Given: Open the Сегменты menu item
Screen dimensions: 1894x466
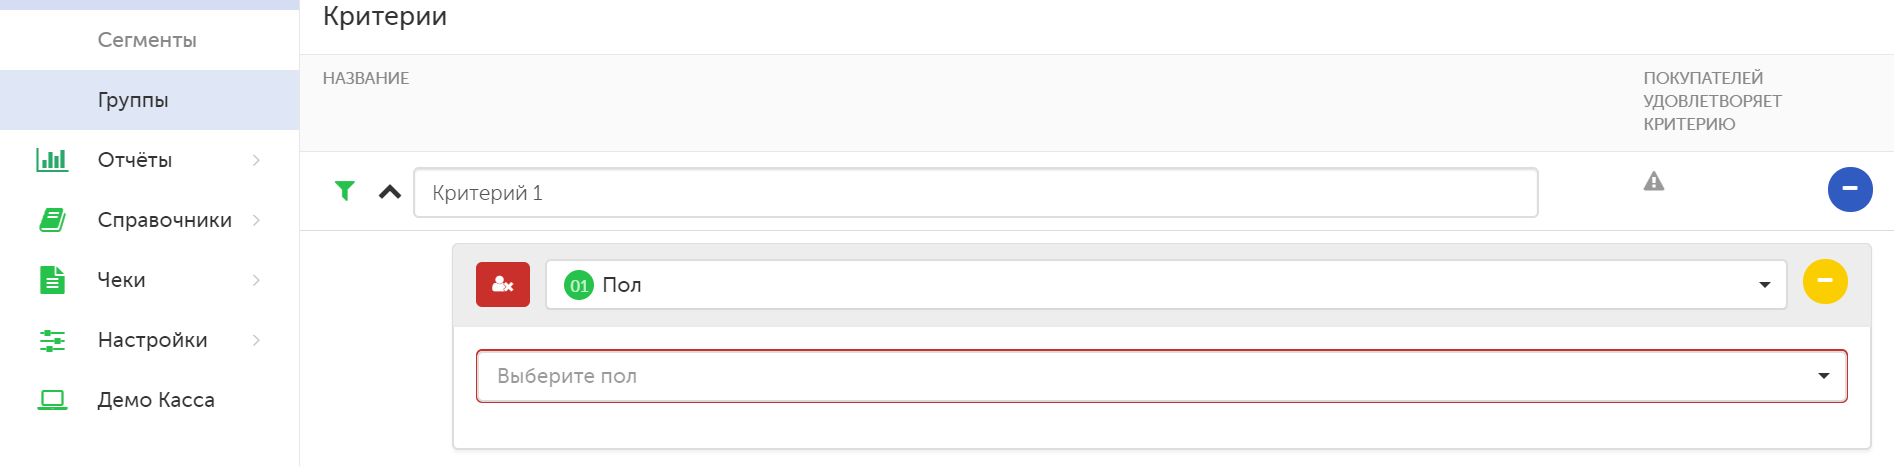Looking at the screenshot, I should [x=147, y=40].
